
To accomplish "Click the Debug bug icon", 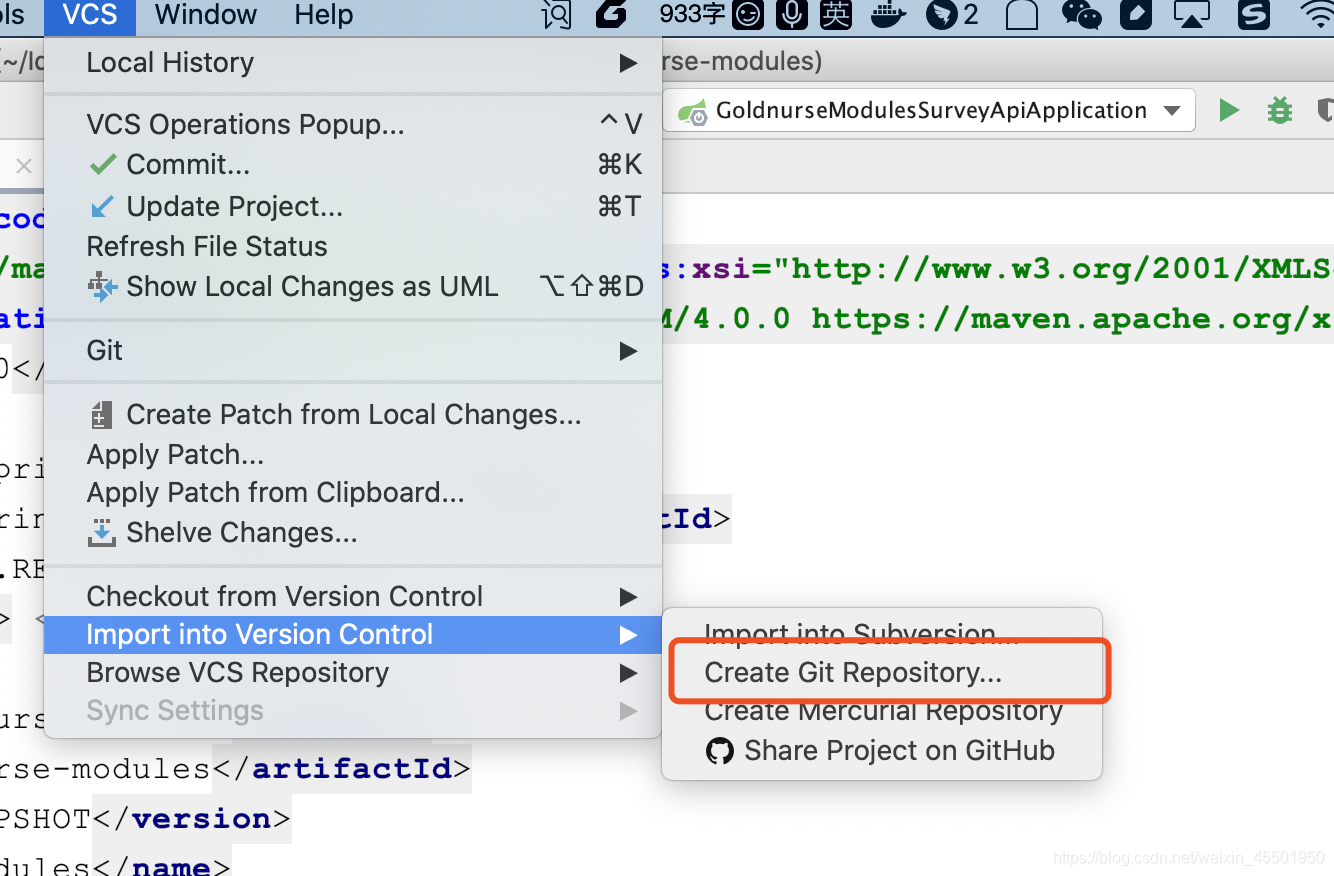I will [1279, 110].
